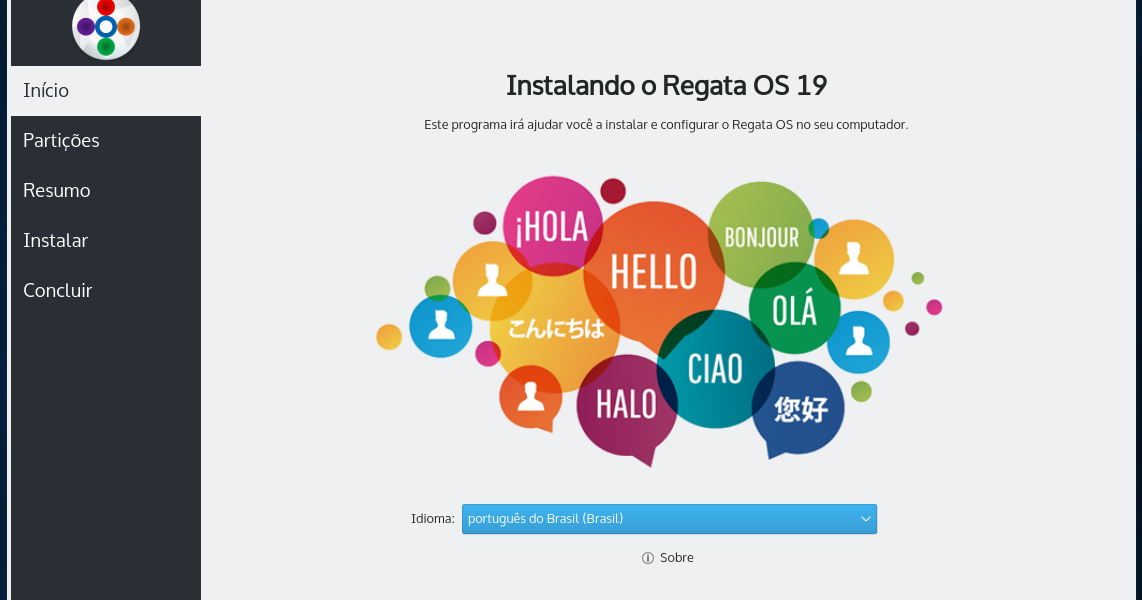Screen dimensions: 1142x600
Task: Click the Idioma label
Action: (x=432, y=518)
